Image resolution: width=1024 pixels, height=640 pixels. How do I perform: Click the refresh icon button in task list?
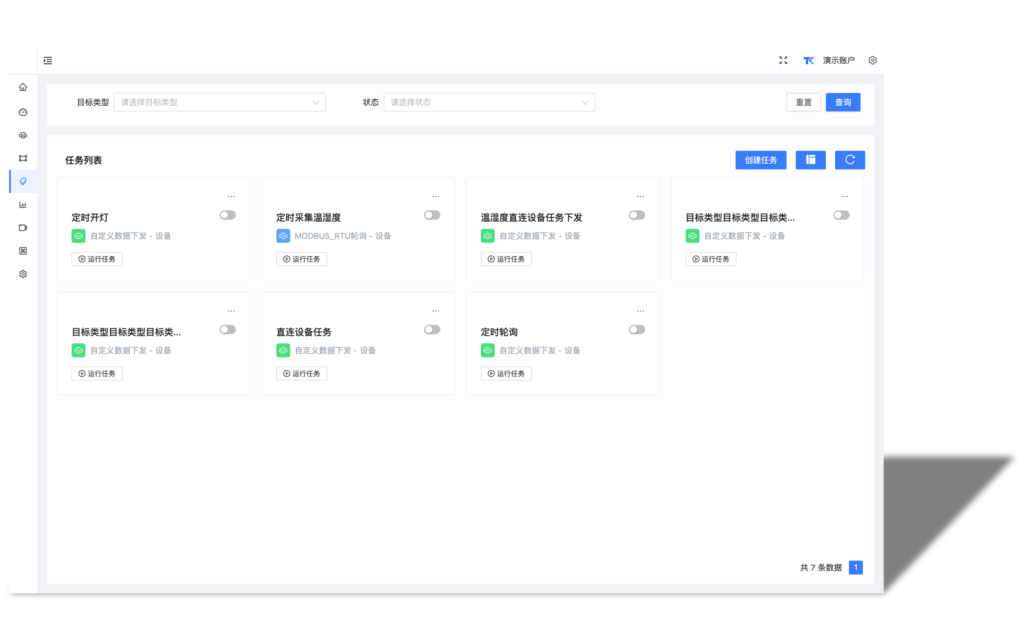pyautogui.click(x=849, y=160)
